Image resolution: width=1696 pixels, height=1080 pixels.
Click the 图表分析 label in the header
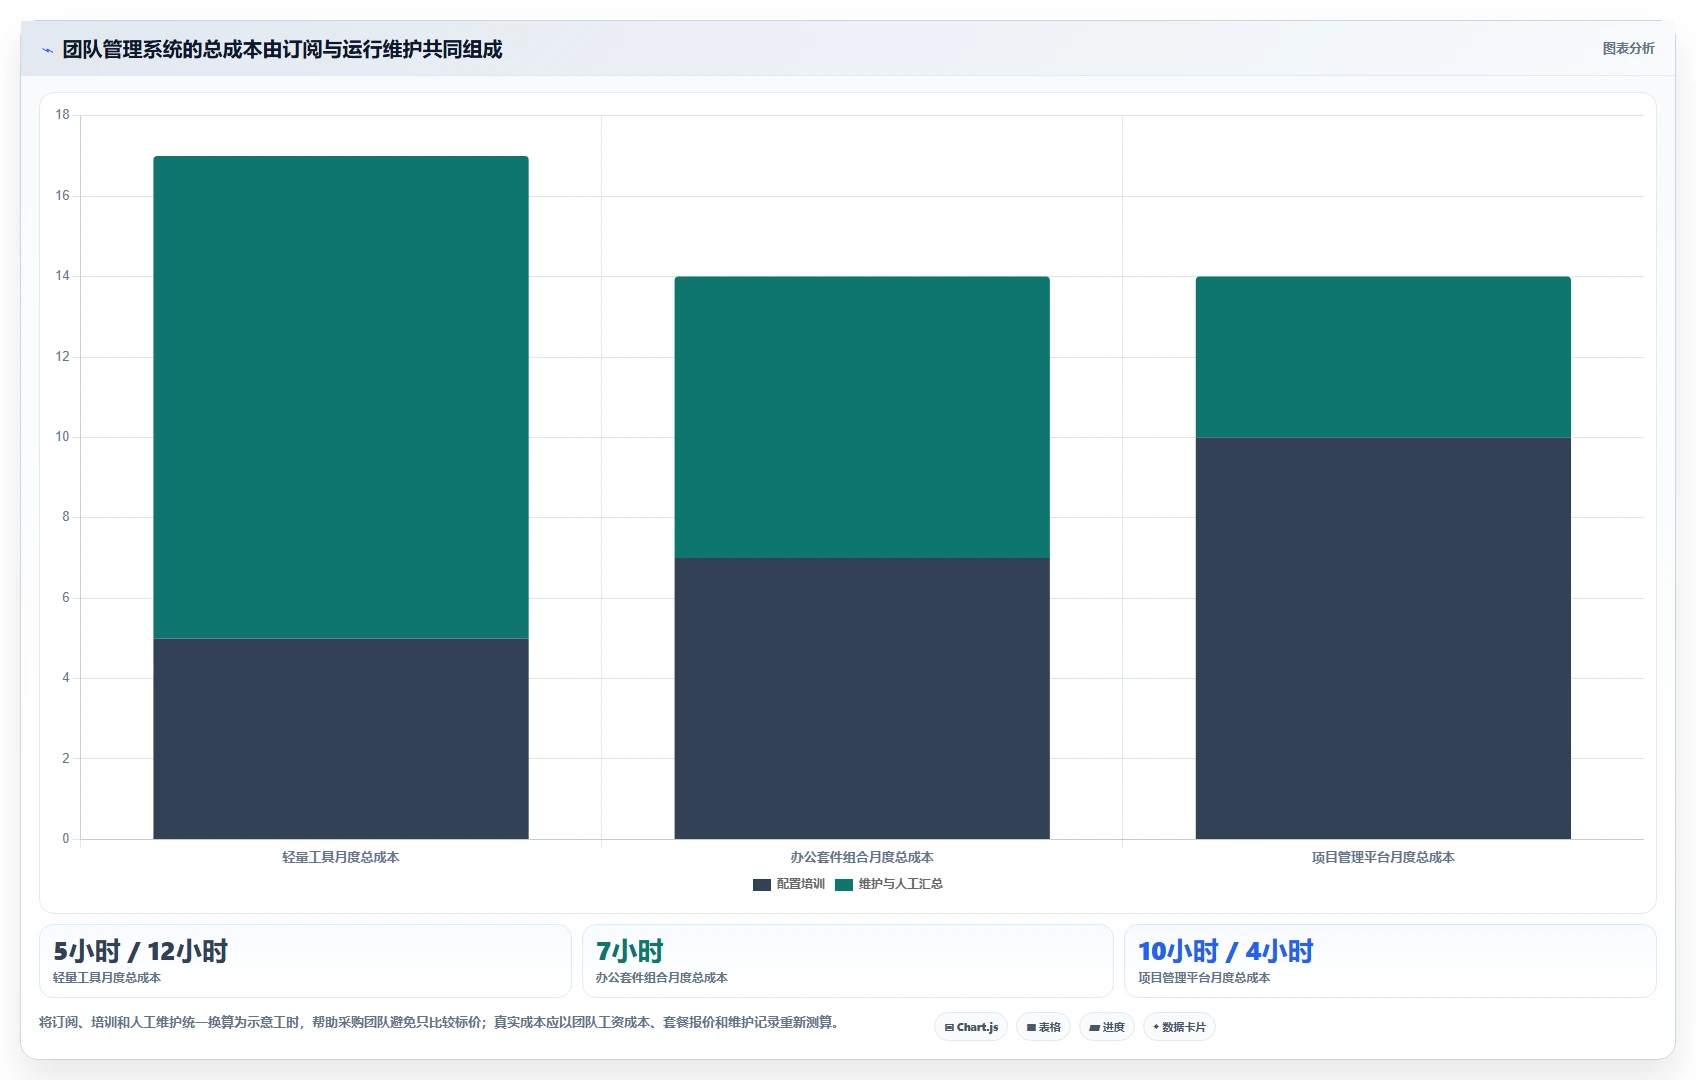1628,48
